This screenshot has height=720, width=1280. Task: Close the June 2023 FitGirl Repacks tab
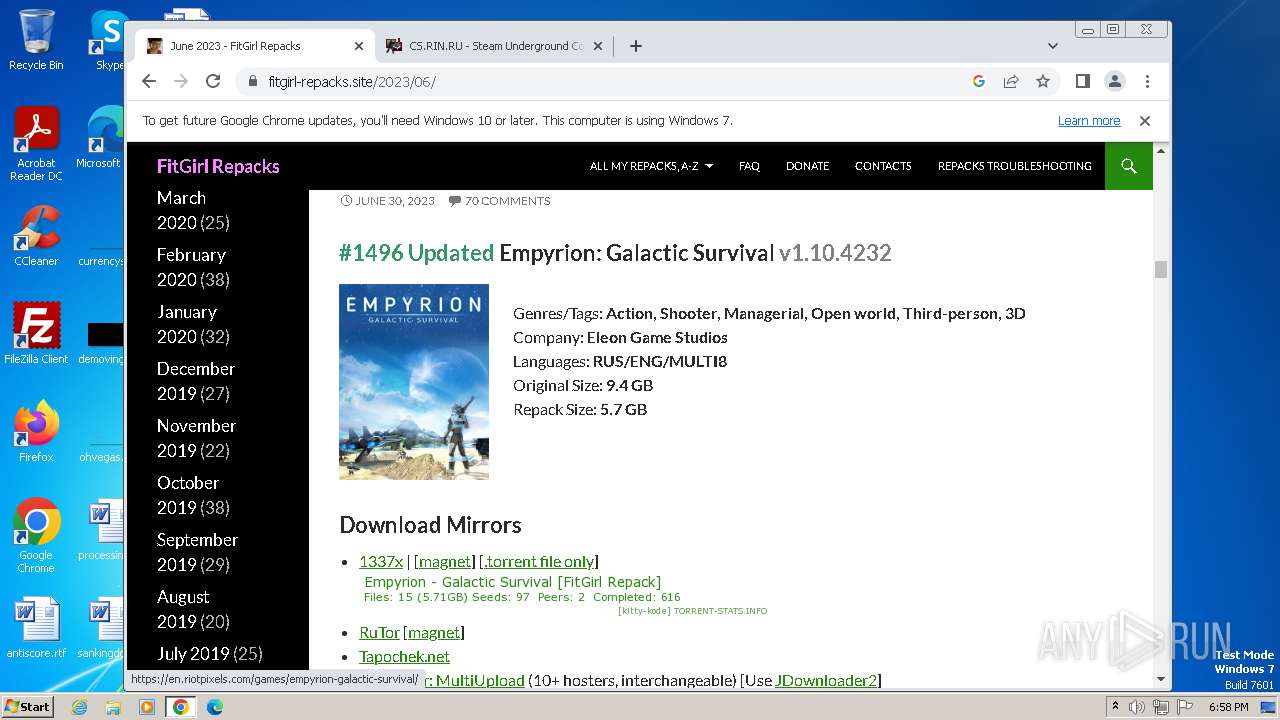(359, 46)
